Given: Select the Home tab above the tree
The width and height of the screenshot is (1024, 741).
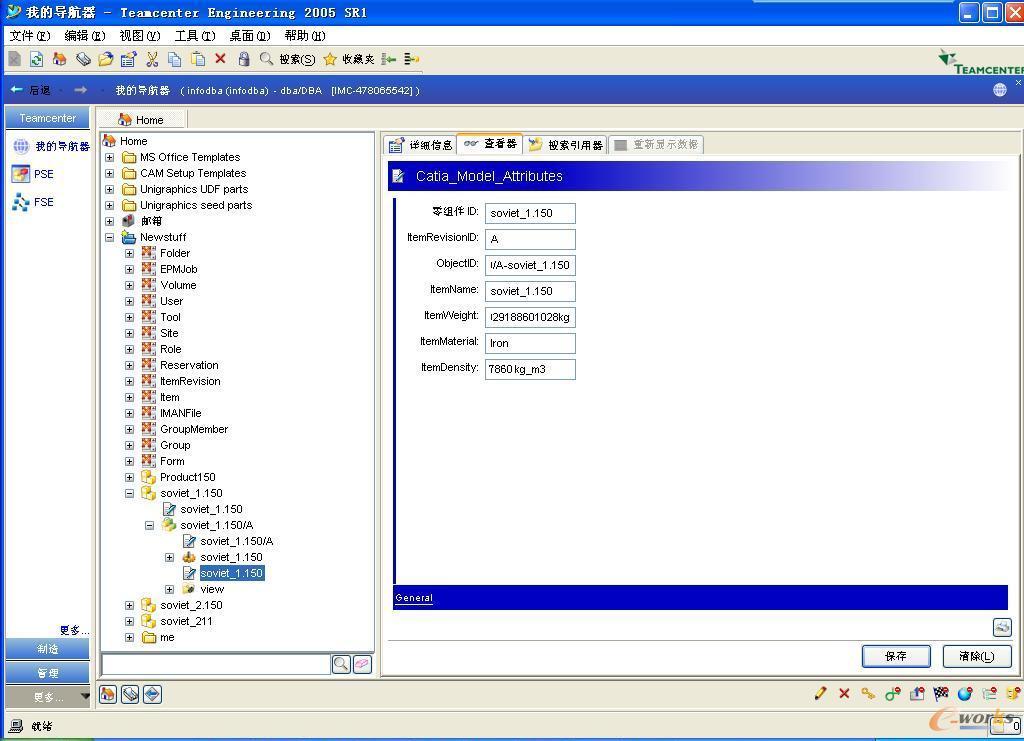Looking at the screenshot, I should click(142, 119).
